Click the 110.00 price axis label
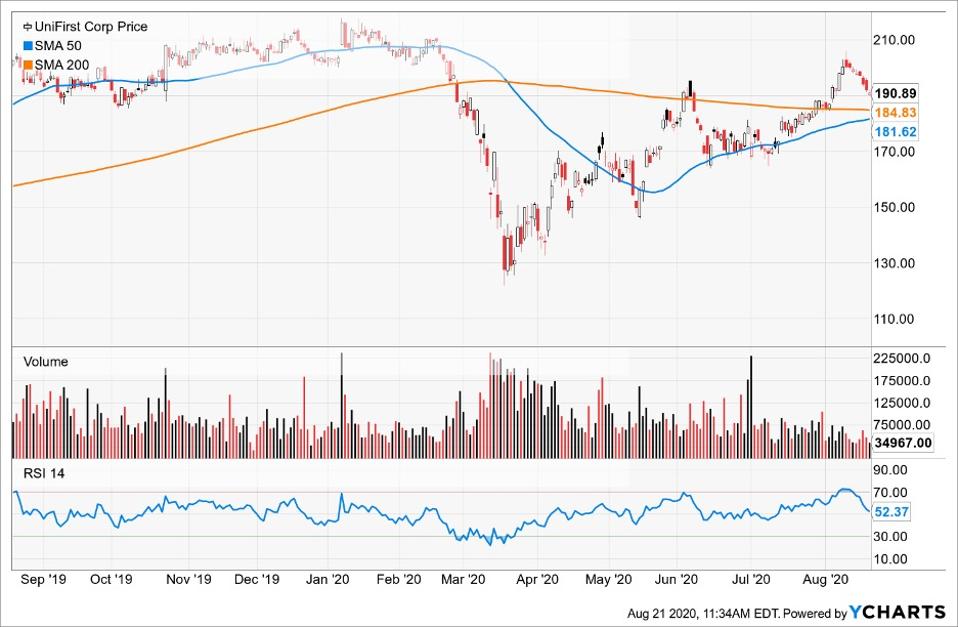This screenshot has width=958, height=627. tap(894, 319)
